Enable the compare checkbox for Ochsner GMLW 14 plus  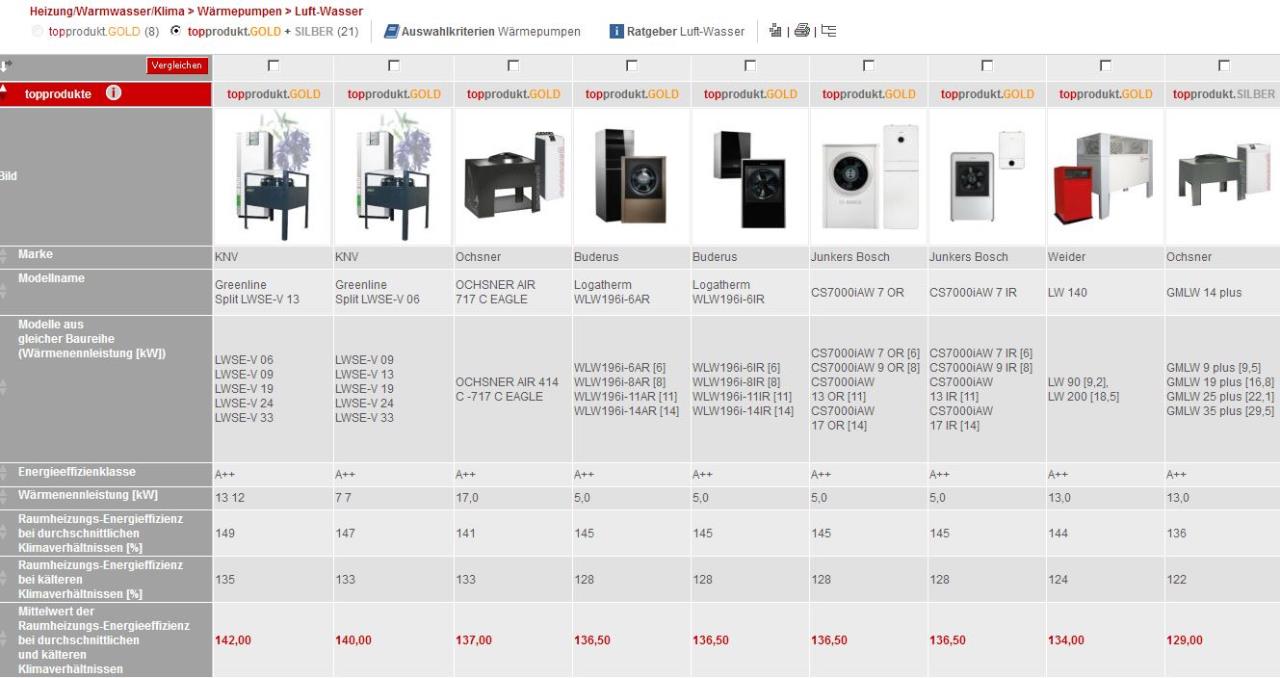point(1224,66)
